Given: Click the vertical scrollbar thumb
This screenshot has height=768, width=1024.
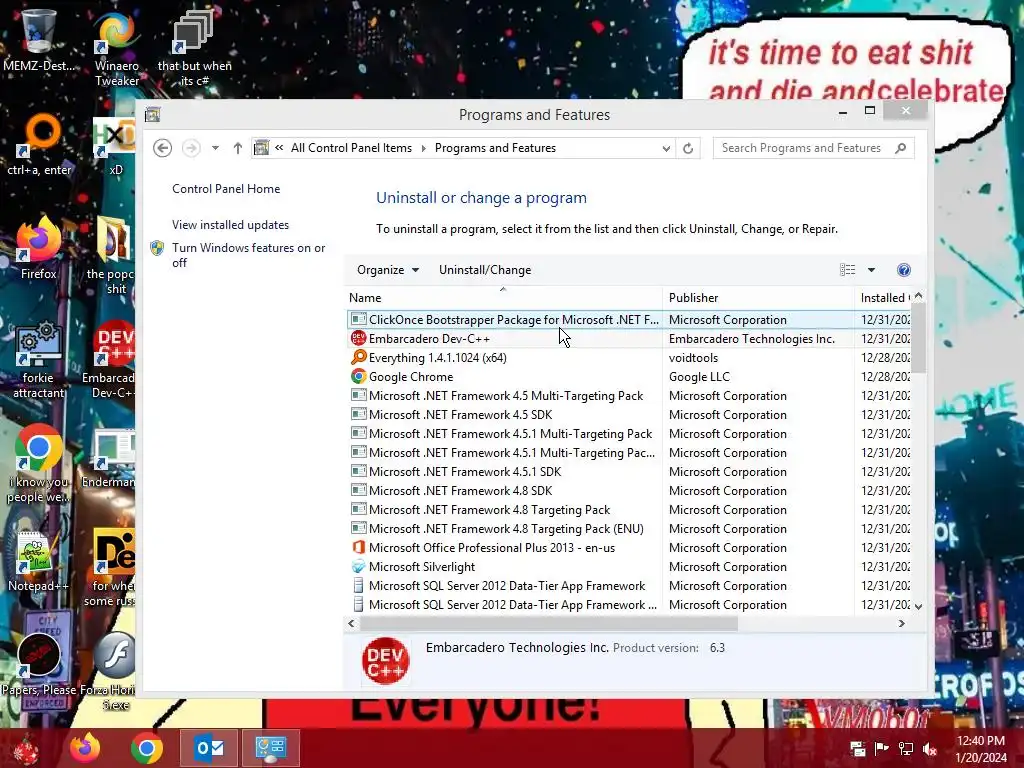Looking at the screenshot, I should (x=918, y=338).
